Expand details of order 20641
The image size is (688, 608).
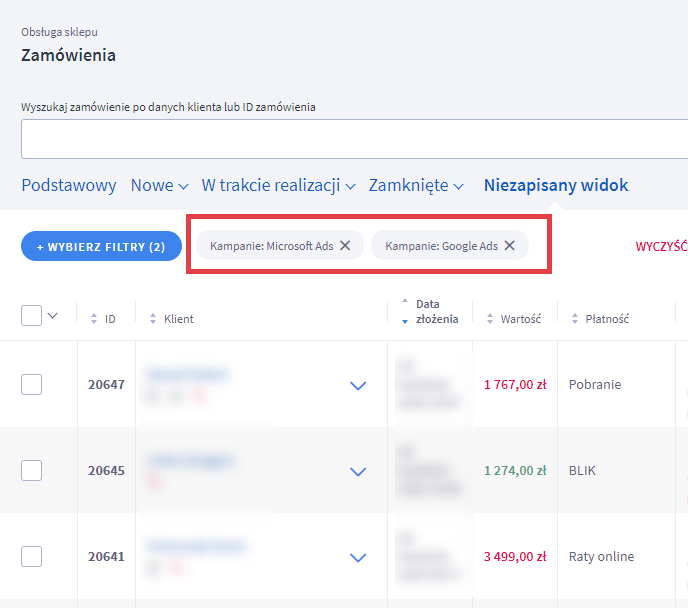pos(358,557)
